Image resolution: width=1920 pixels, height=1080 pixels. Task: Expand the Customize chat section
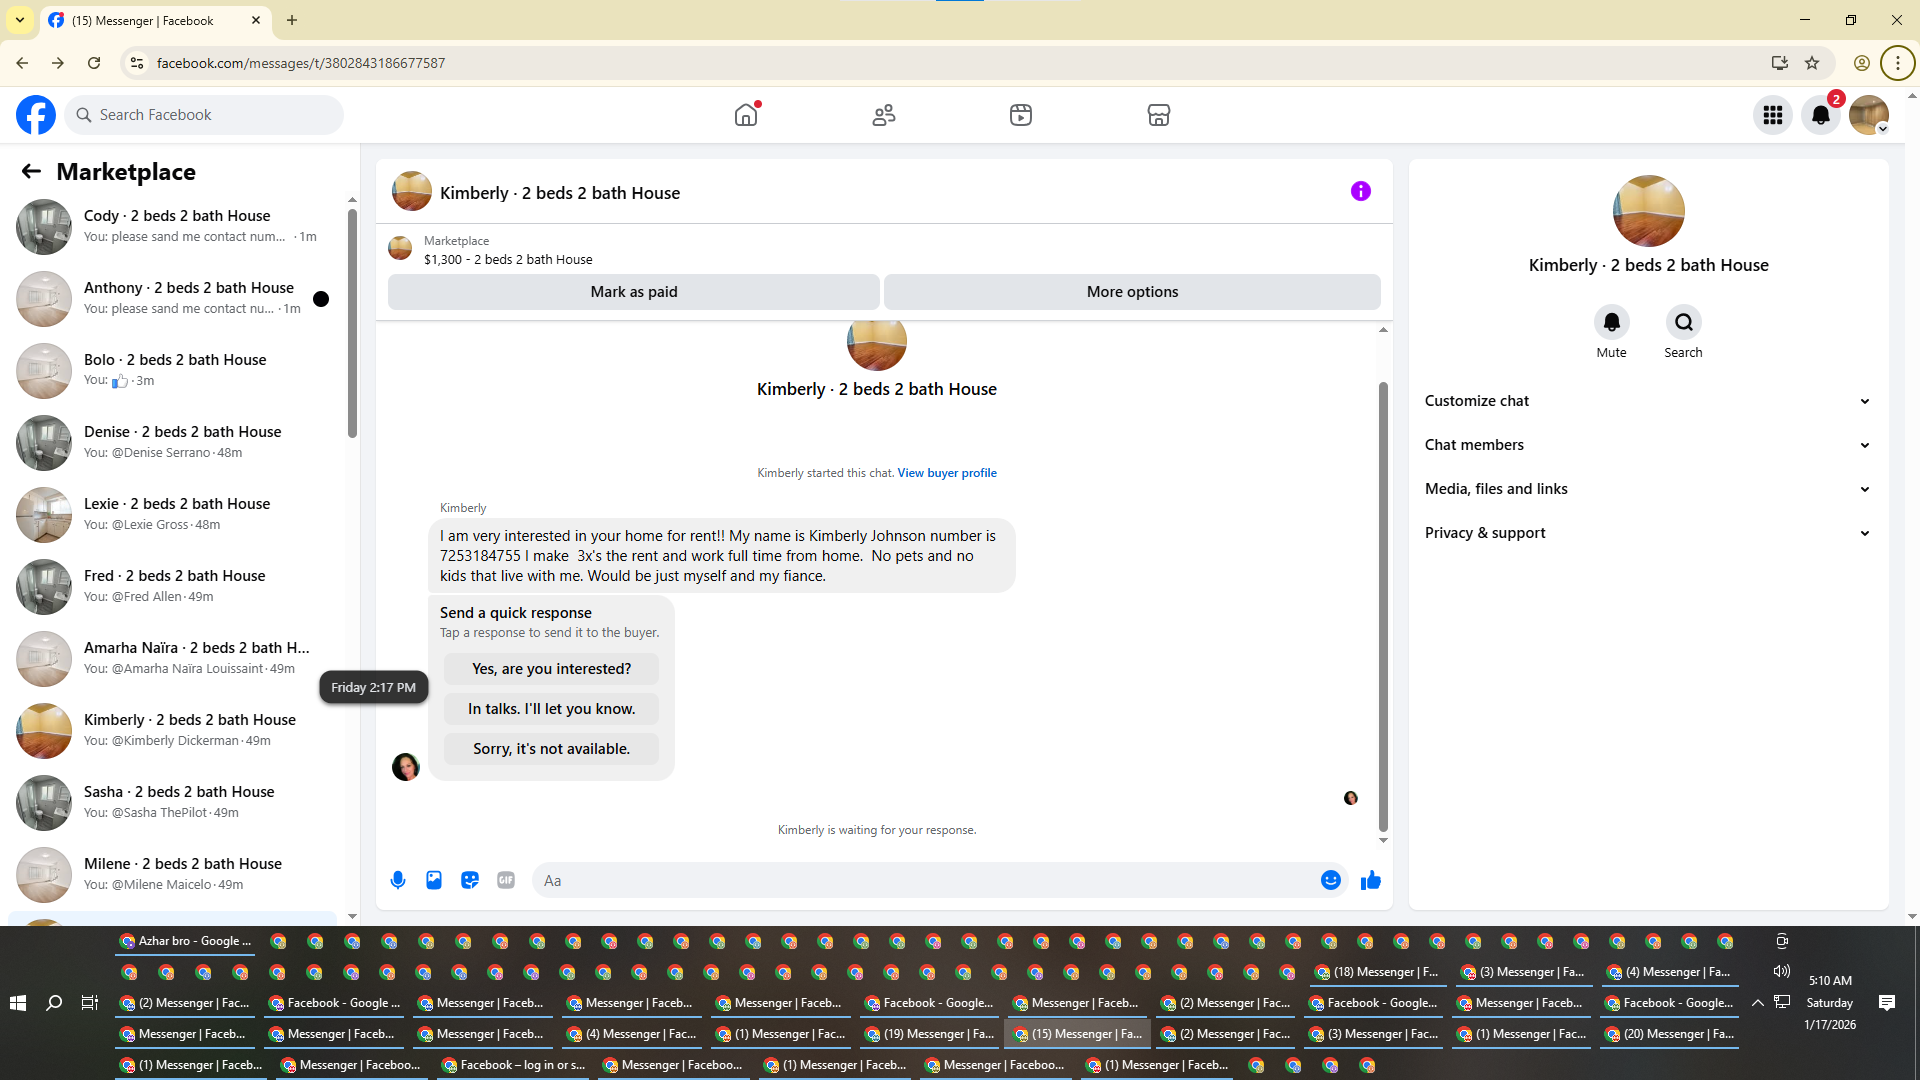point(1647,401)
